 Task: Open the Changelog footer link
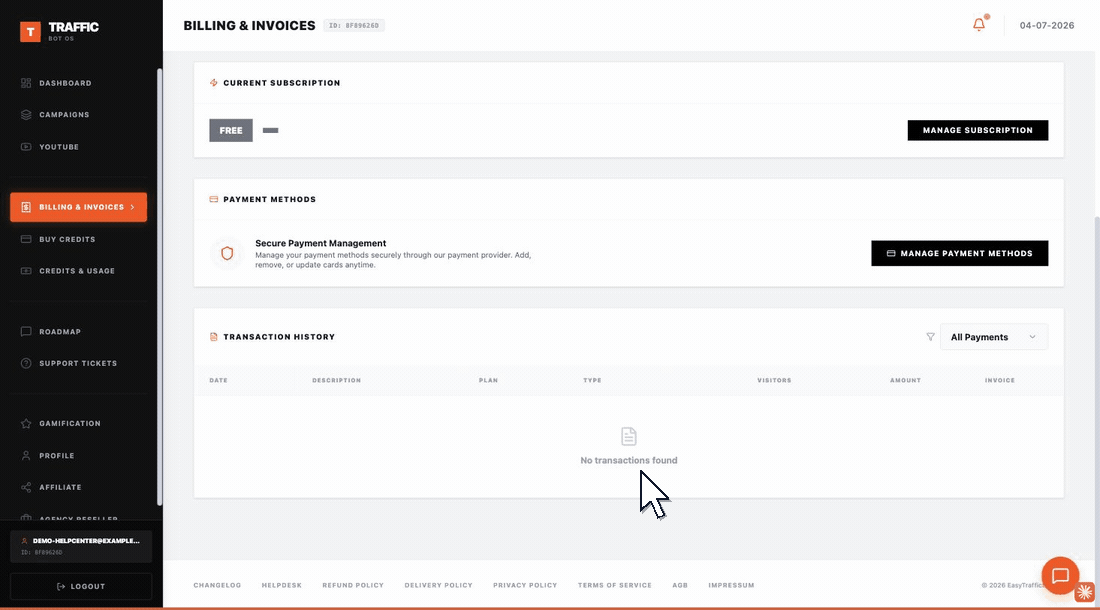click(217, 585)
